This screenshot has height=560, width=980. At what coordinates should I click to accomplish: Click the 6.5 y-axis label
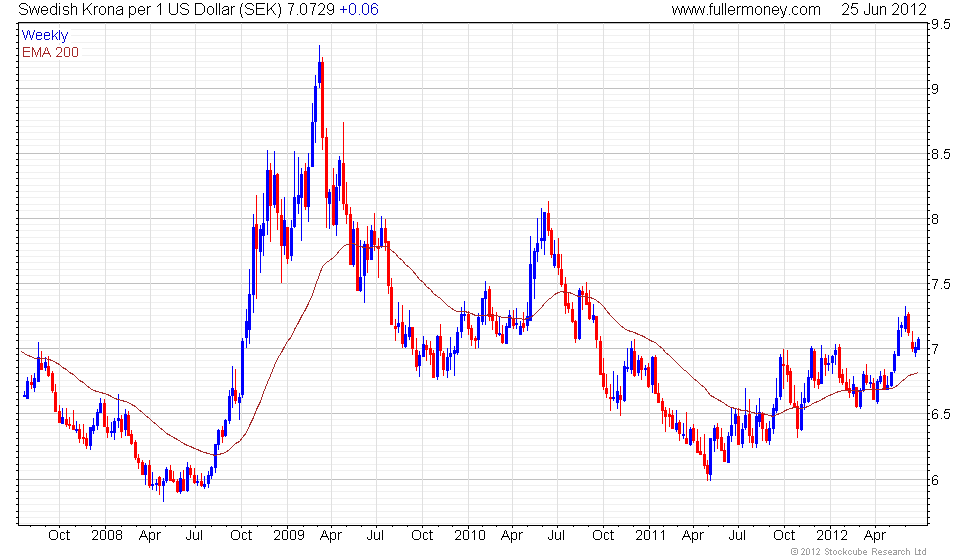tap(941, 414)
